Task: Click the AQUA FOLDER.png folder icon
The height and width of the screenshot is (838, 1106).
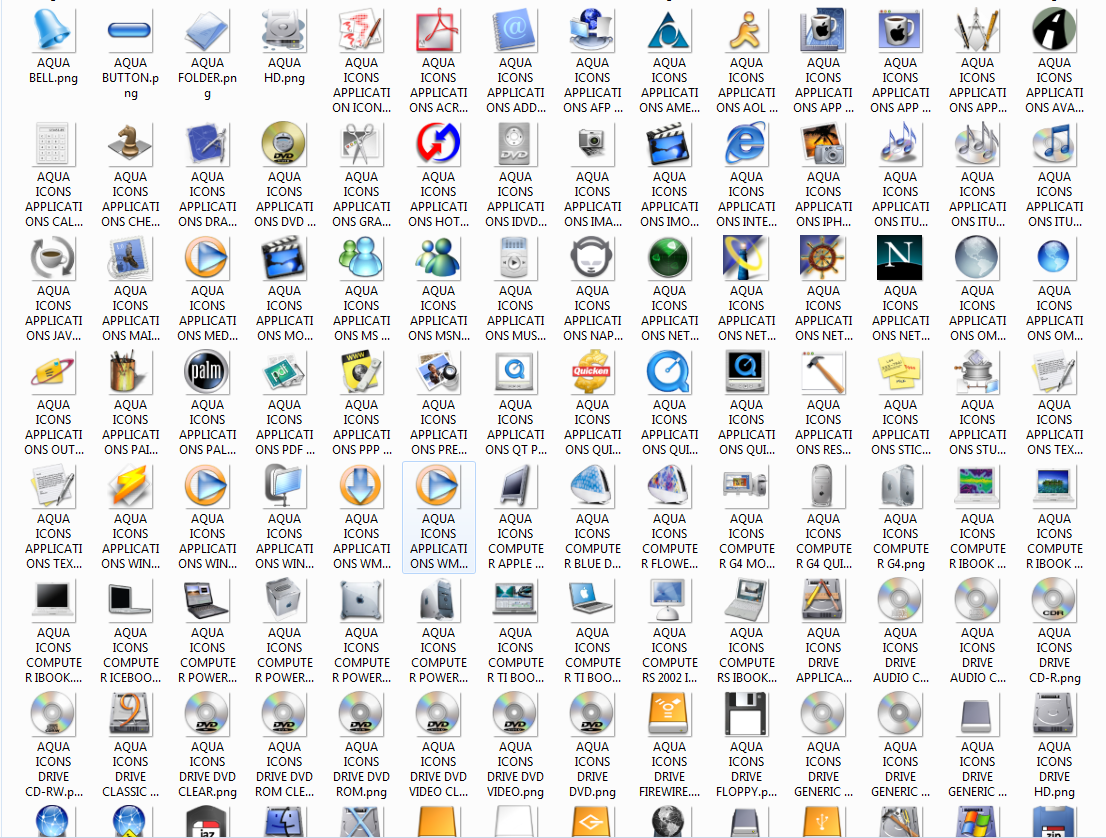Action: 207,30
